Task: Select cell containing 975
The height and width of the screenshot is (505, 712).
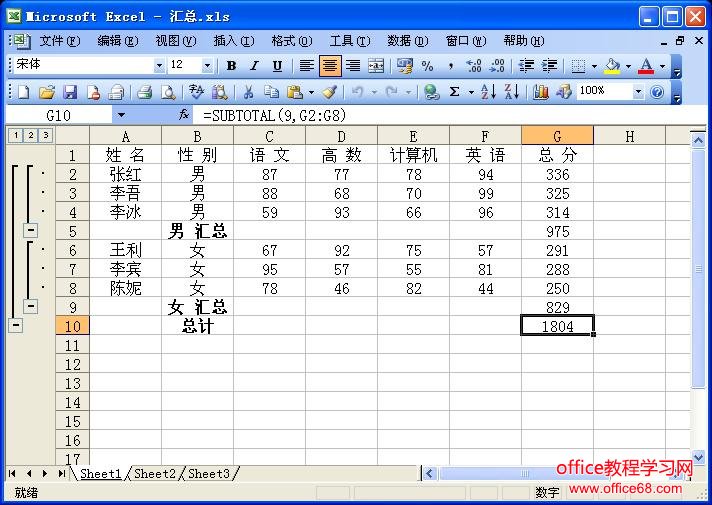Action: coord(557,231)
